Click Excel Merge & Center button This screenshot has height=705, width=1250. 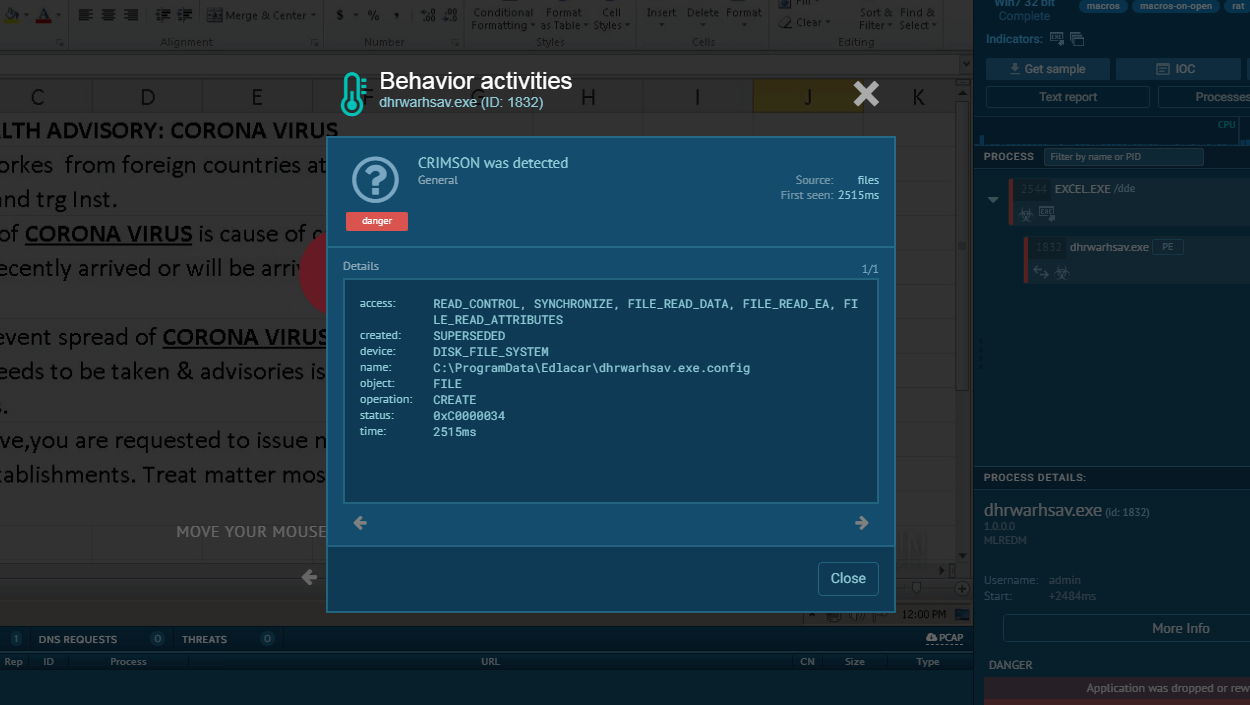point(262,15)
